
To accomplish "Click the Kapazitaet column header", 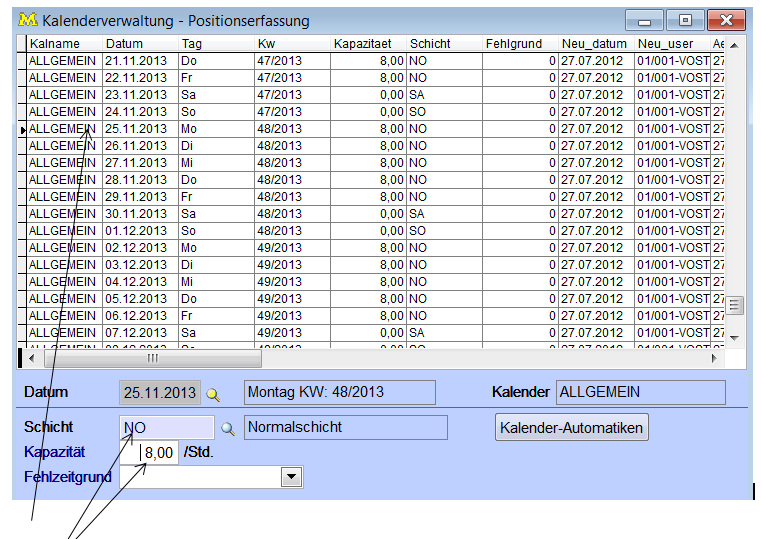I will 367,44.
